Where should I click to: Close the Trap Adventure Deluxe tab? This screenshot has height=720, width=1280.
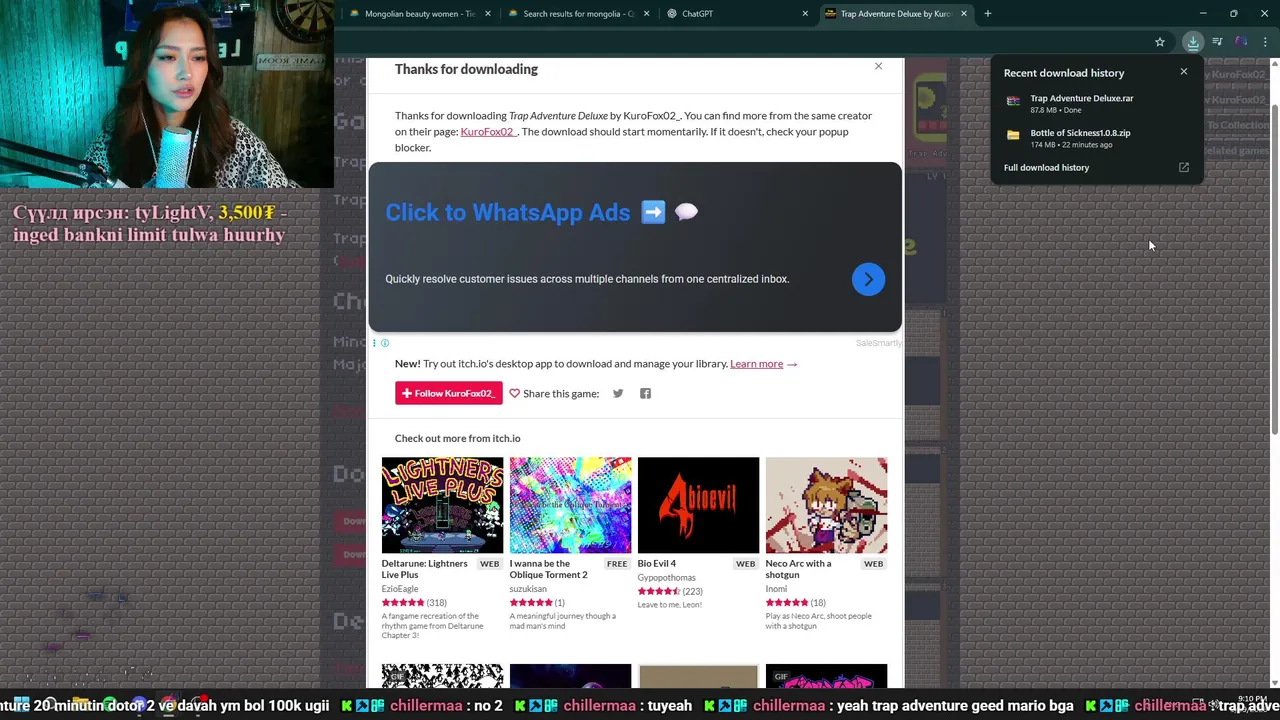tap(964, 14)
